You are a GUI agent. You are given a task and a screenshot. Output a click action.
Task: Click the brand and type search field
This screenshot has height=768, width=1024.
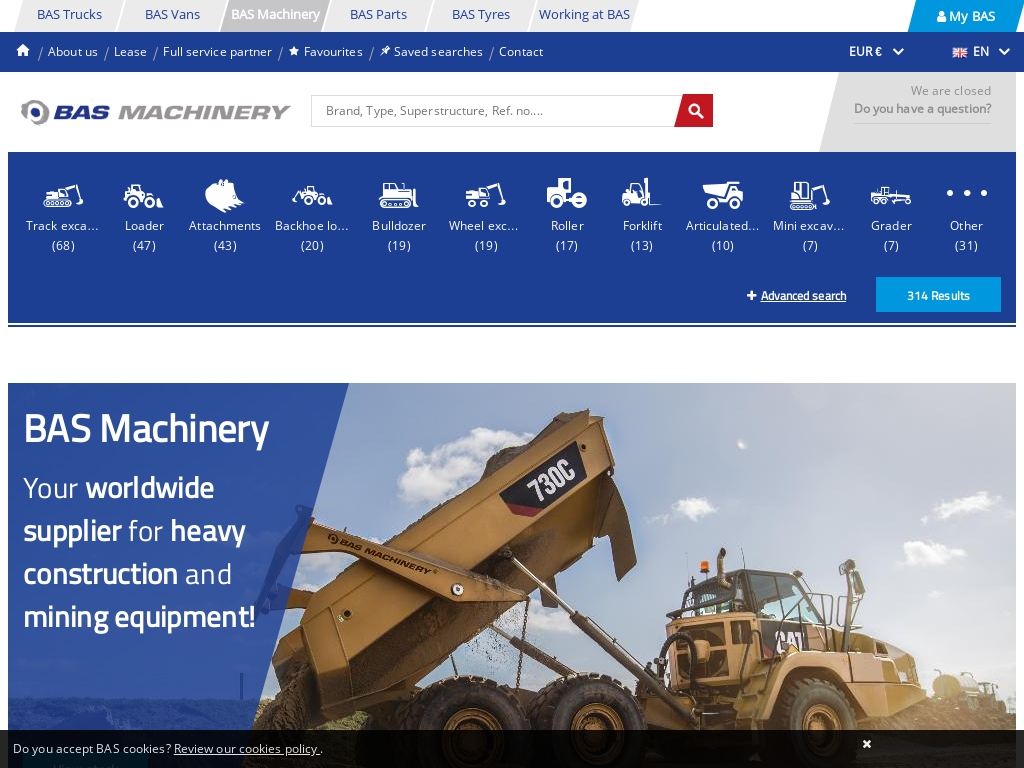pyautogui.click(x=494, y=111)
